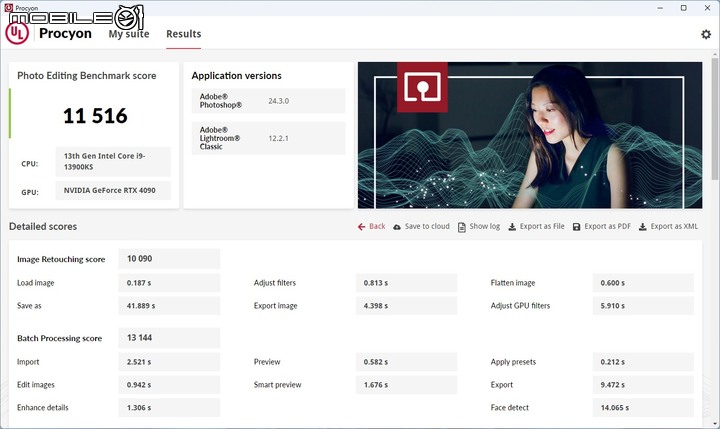The image size is (720, 429).
Task: Click the Save to cloud icon
Action: (x=397, y=226)
